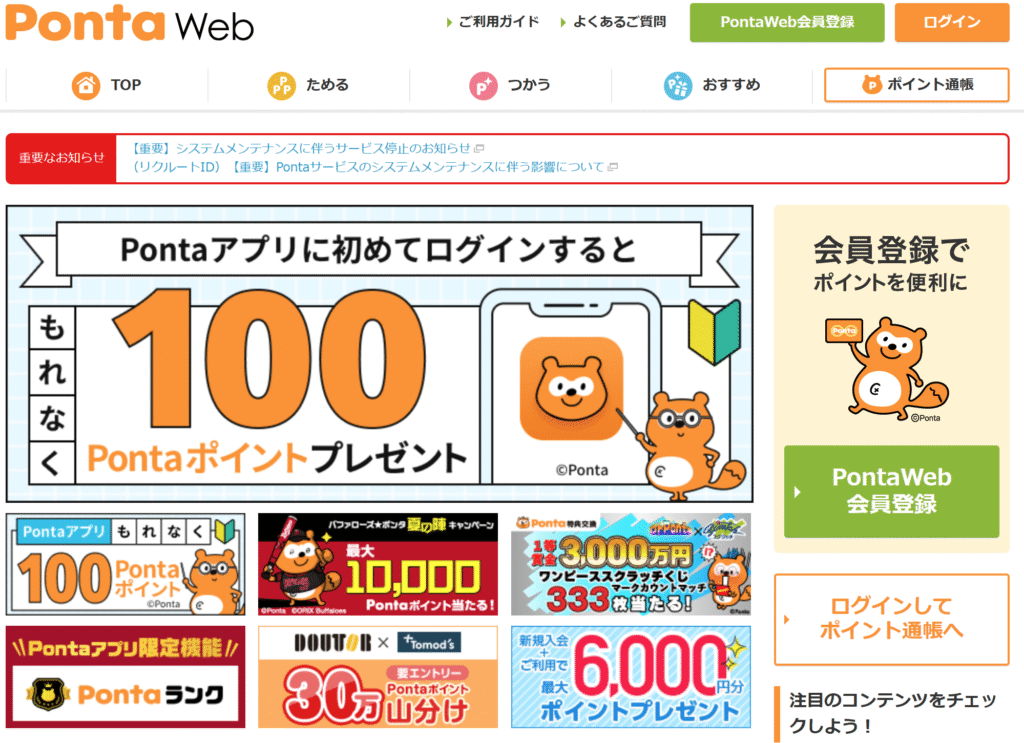Click the external link icon after システムメンテナンス notice
The width and height of the screenshot is (1024, 743).
pyautogui.click(x=479, y=148)
